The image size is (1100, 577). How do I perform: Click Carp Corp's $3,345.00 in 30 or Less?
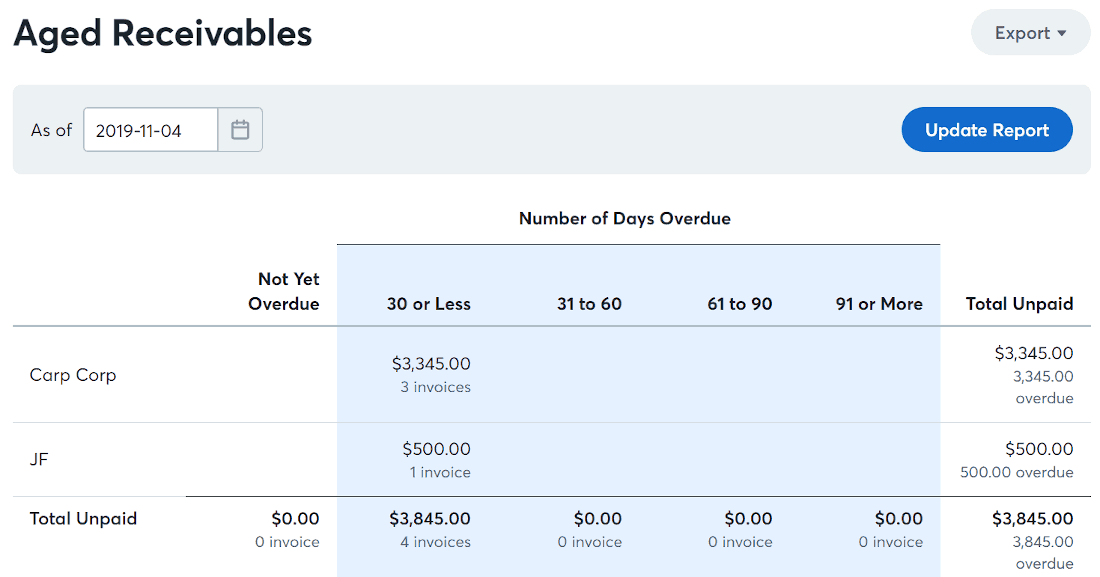click(431, 364)
